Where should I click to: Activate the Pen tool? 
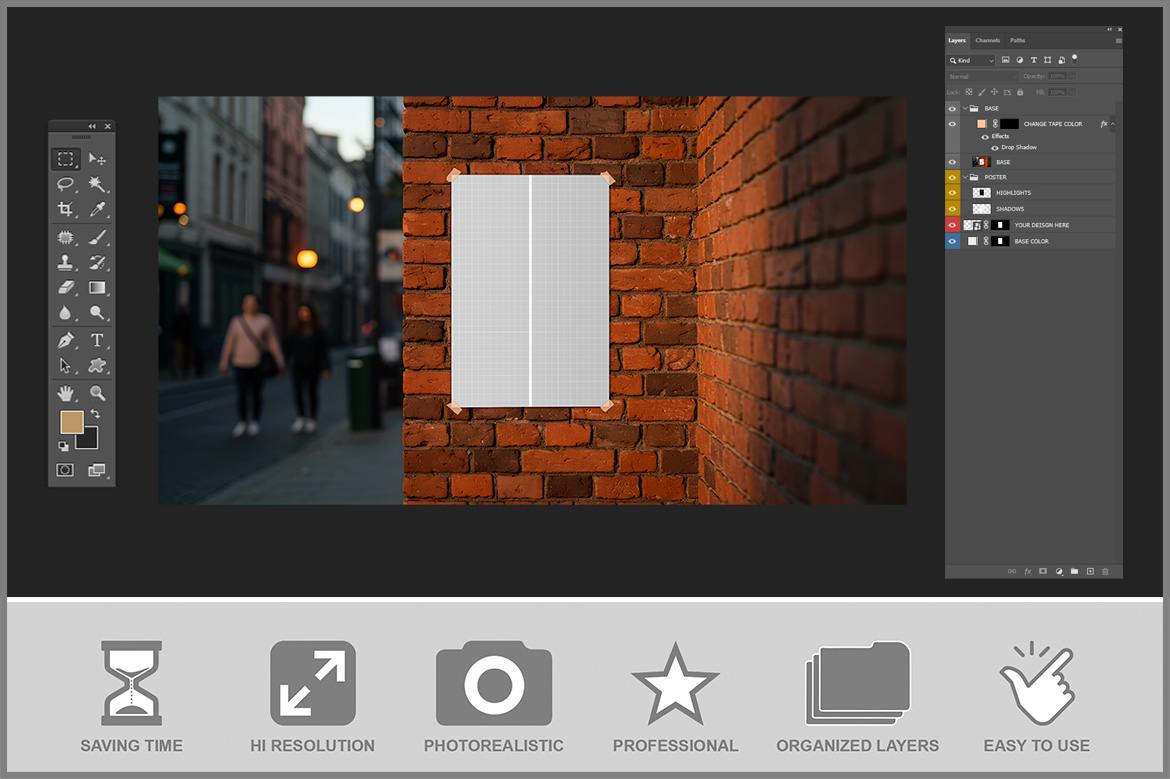(x=65, y=340)
